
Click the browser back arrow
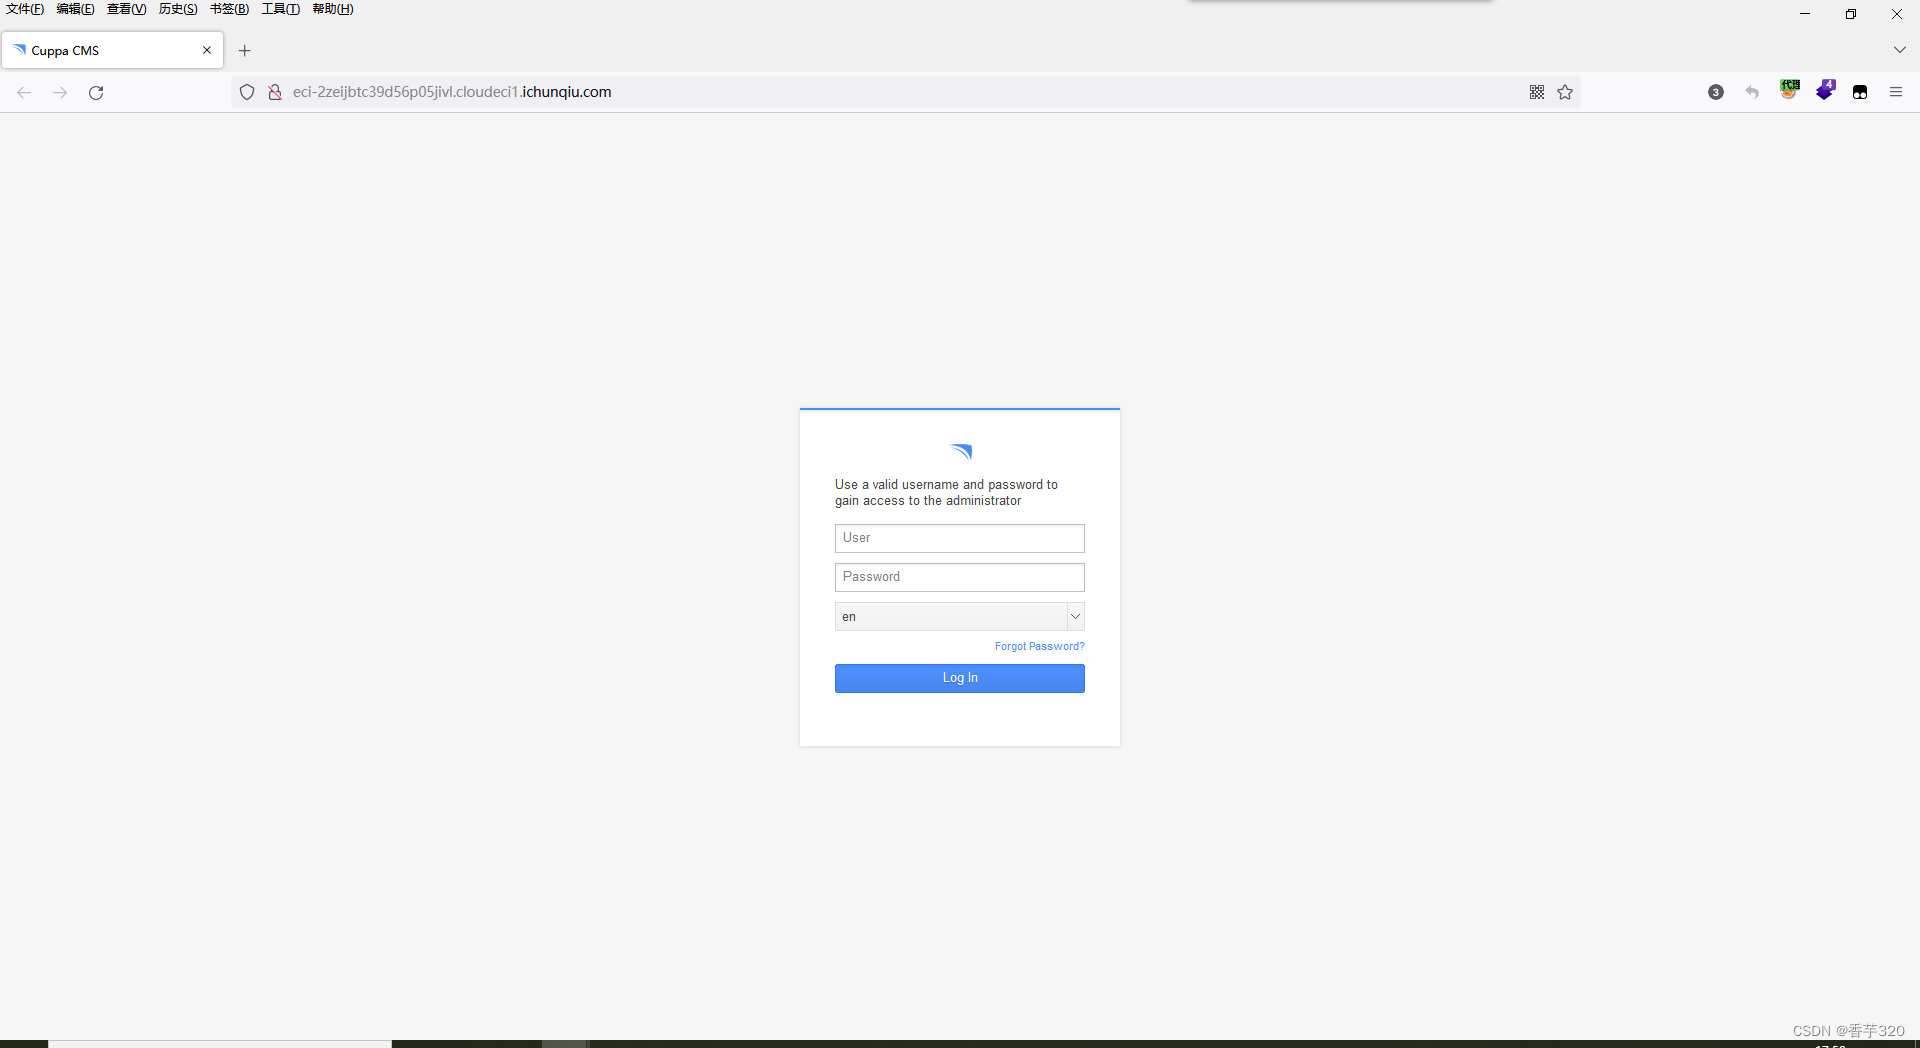coord(24,92)
